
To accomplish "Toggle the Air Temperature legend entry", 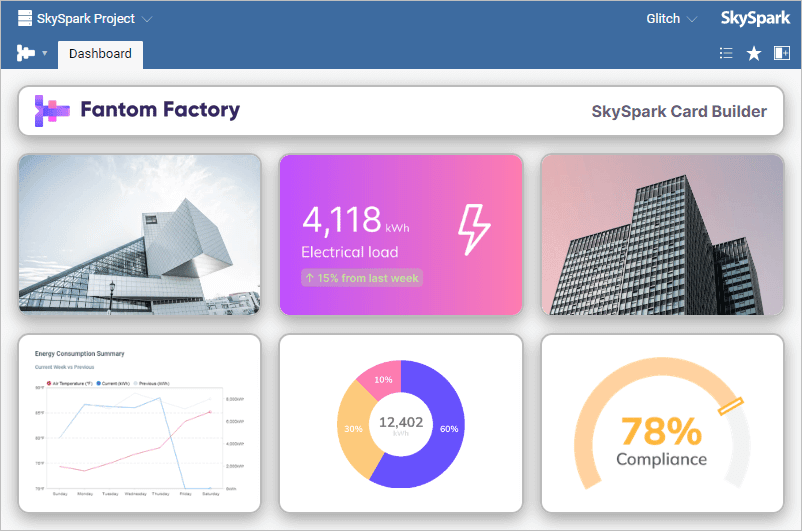I will (70, 383).
